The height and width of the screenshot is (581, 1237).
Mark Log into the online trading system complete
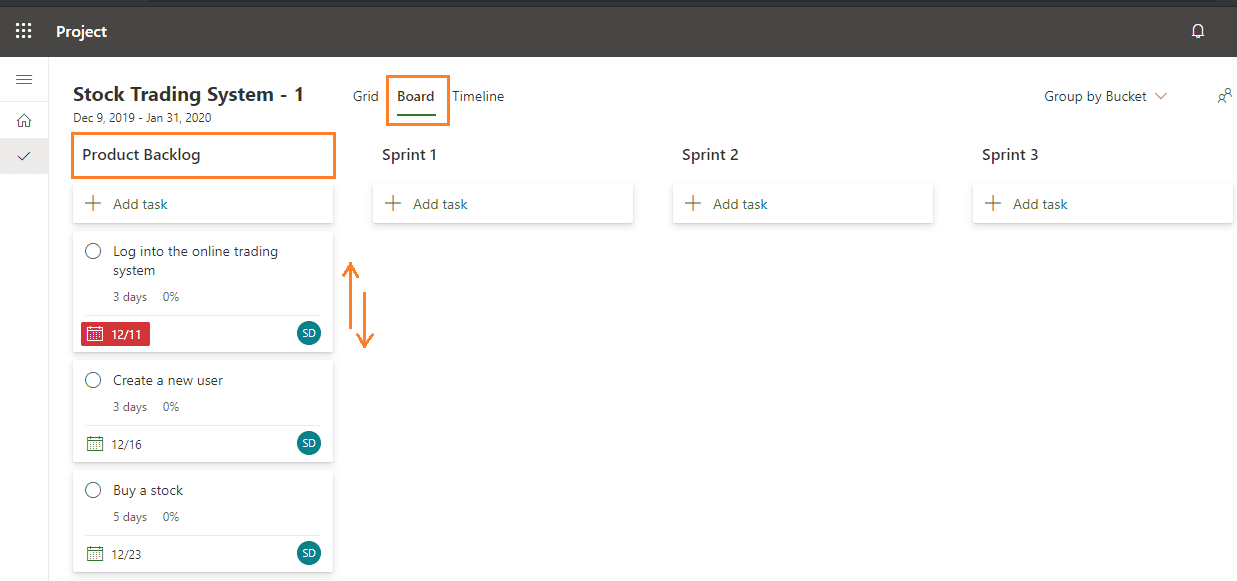(93, 251)
